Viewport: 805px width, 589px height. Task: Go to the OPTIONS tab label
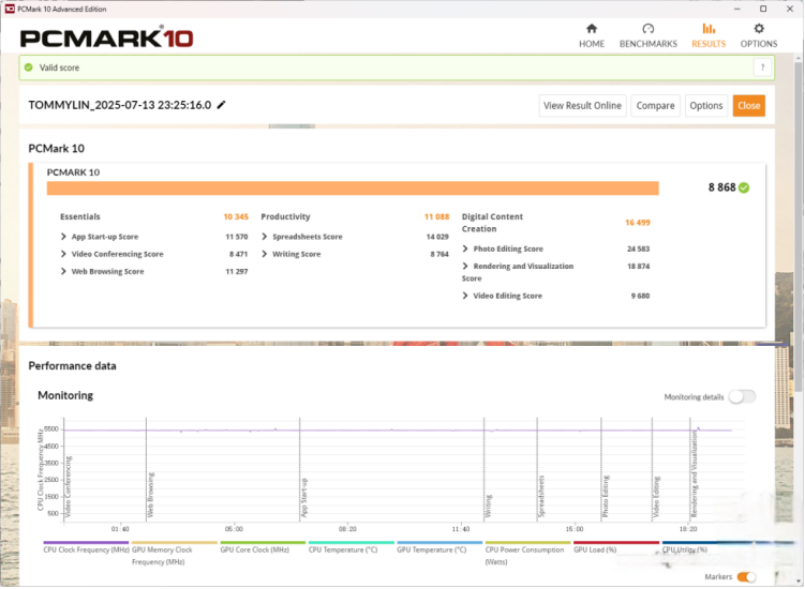click(x=759, y=44)
